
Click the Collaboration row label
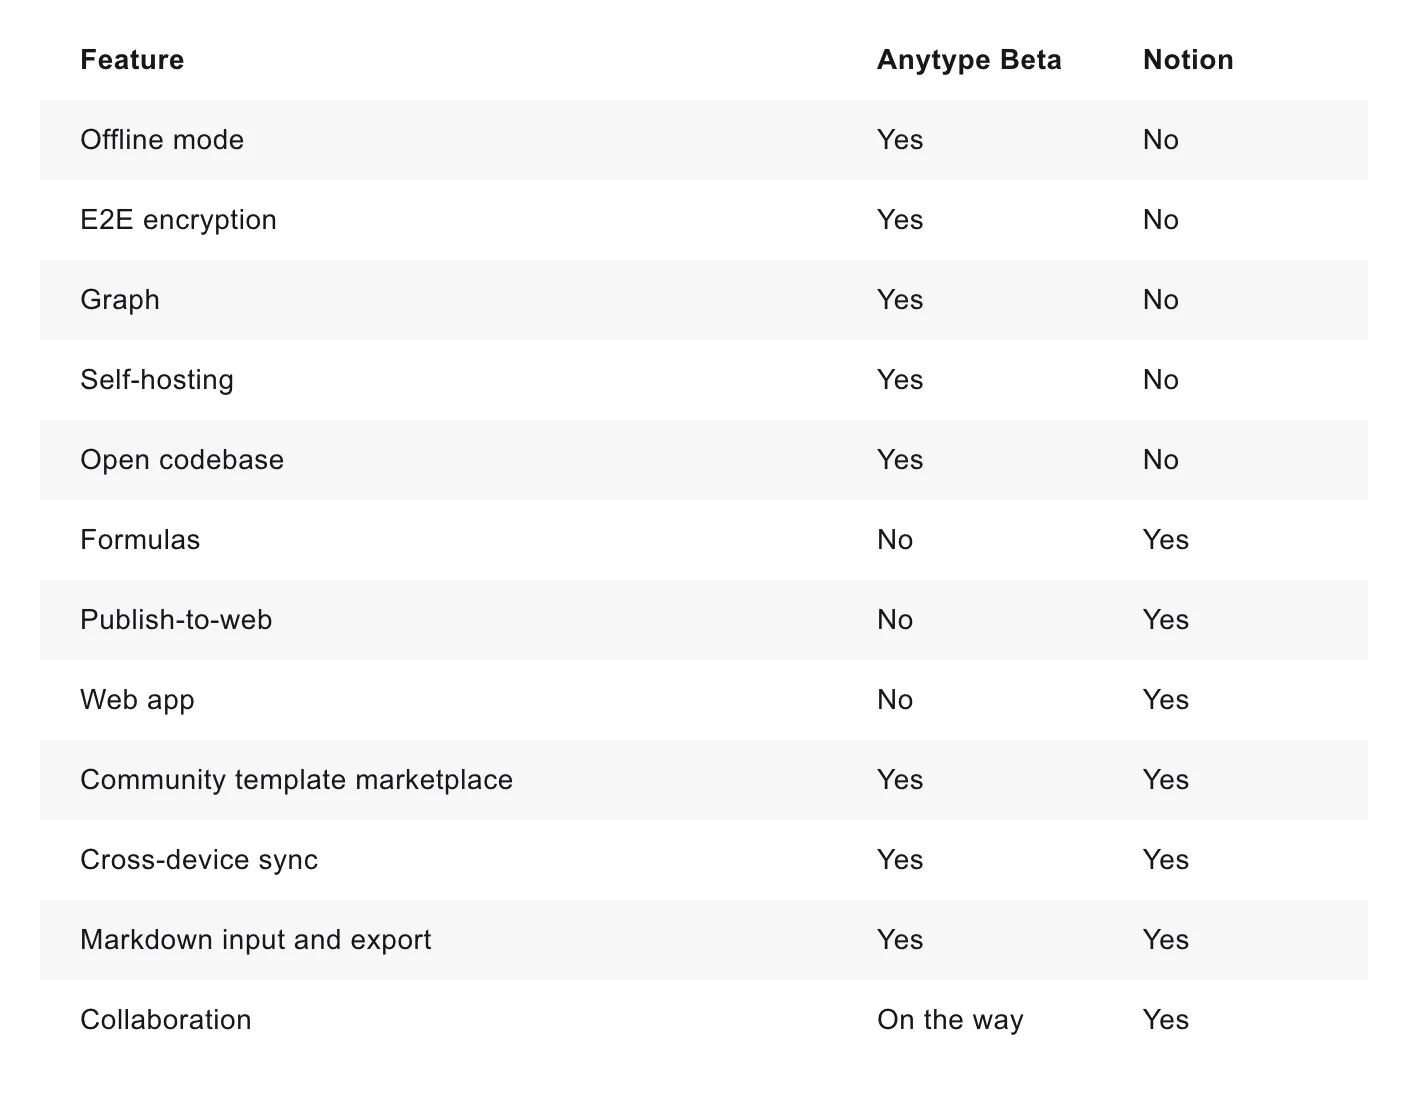[166, 1020]
